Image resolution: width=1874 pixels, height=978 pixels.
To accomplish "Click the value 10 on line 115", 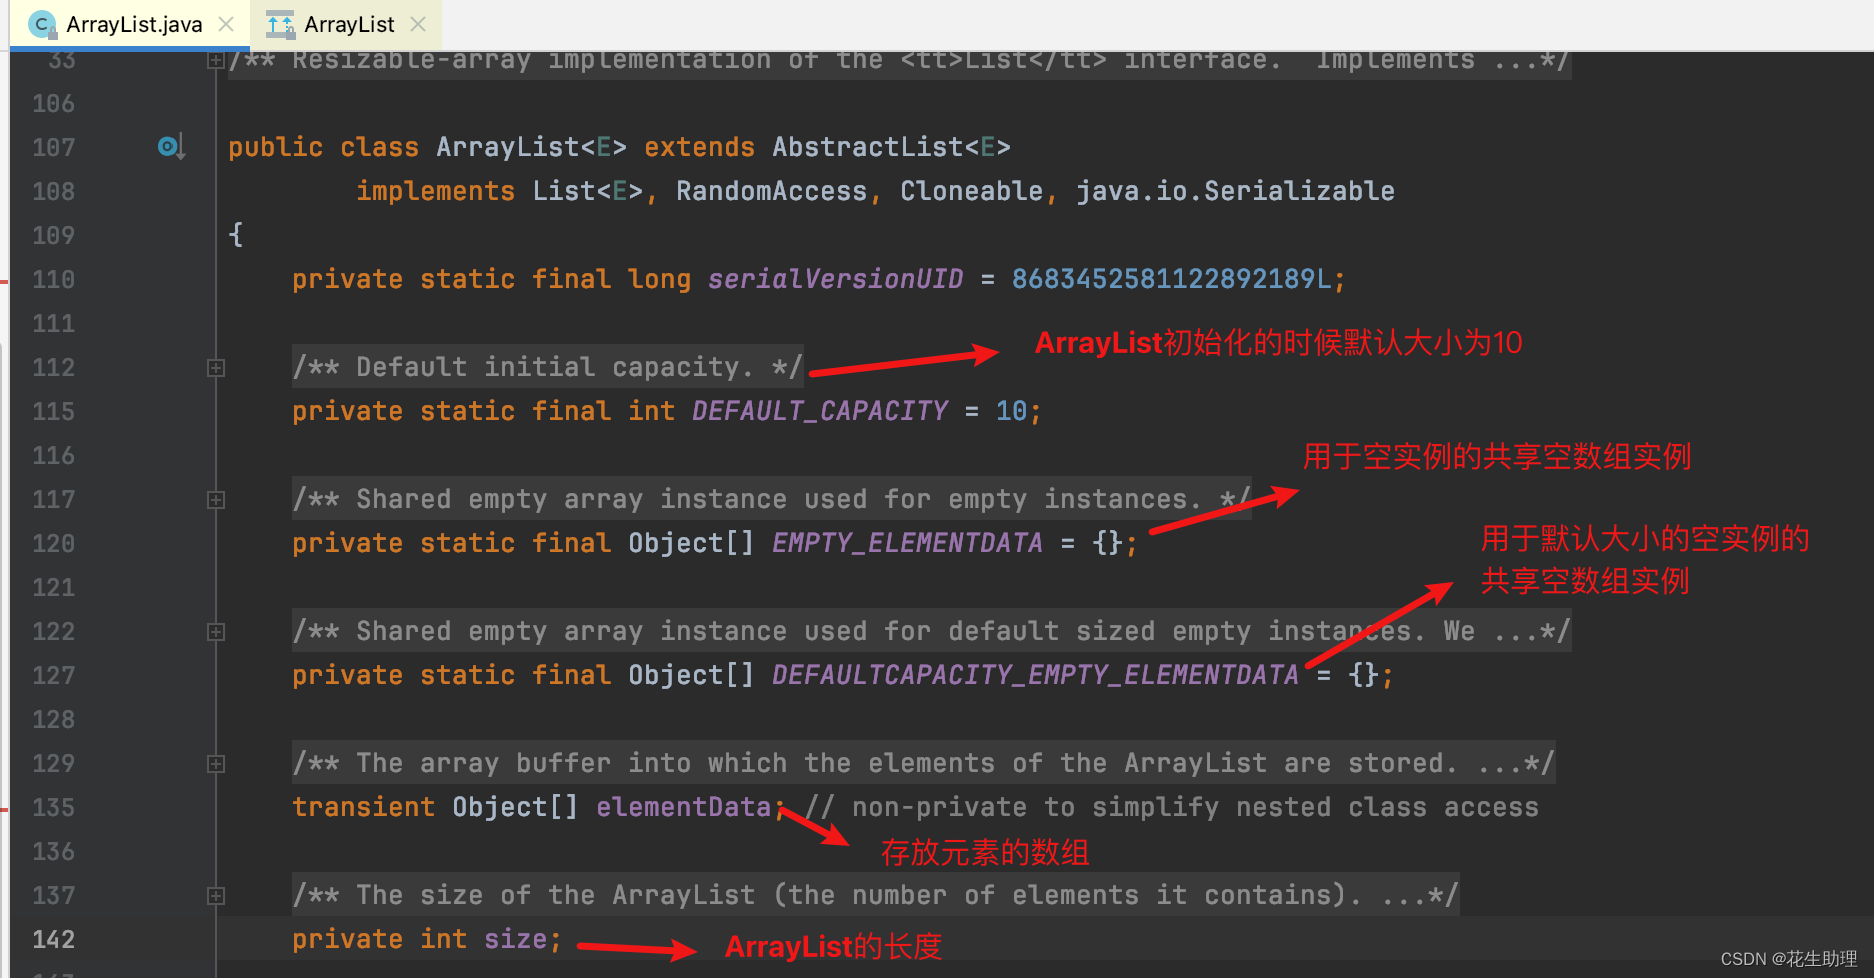I will [x=1011, y=411].
